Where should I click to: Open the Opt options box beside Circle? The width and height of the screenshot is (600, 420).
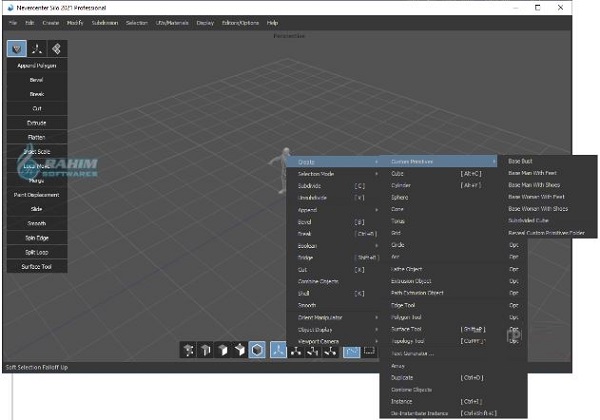point(514,245)
